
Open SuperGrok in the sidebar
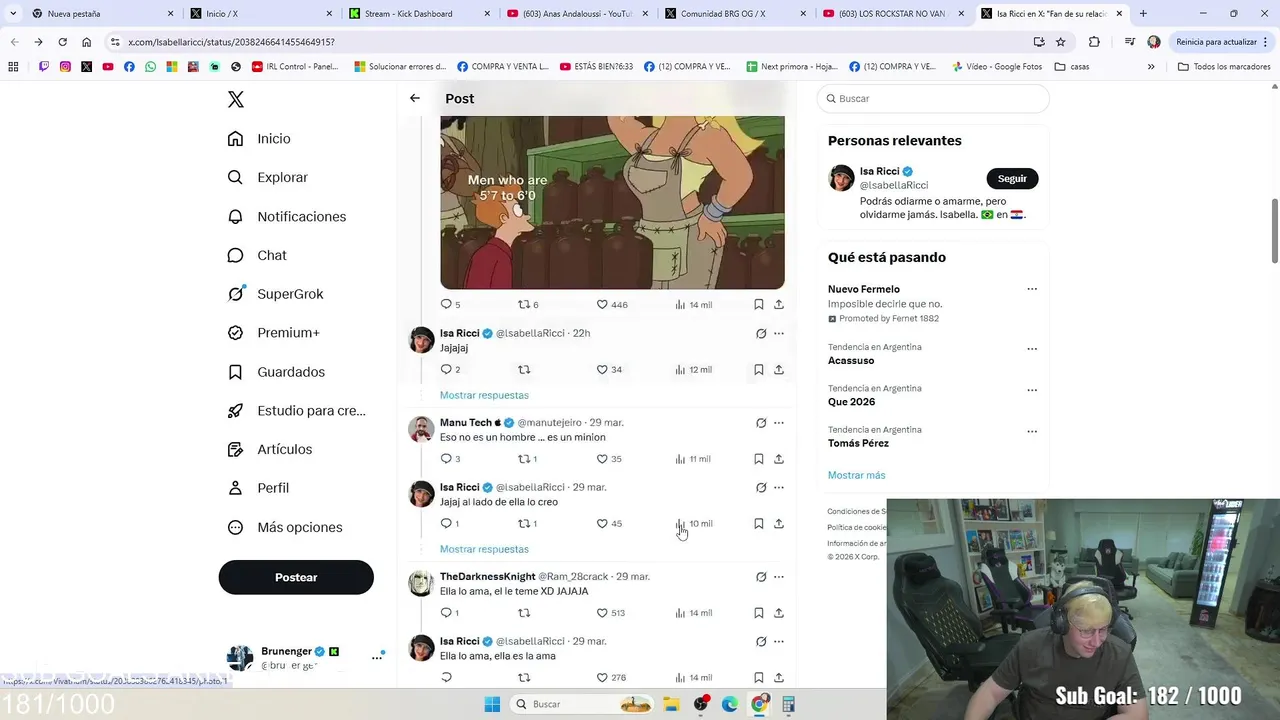tap(275, 294)
